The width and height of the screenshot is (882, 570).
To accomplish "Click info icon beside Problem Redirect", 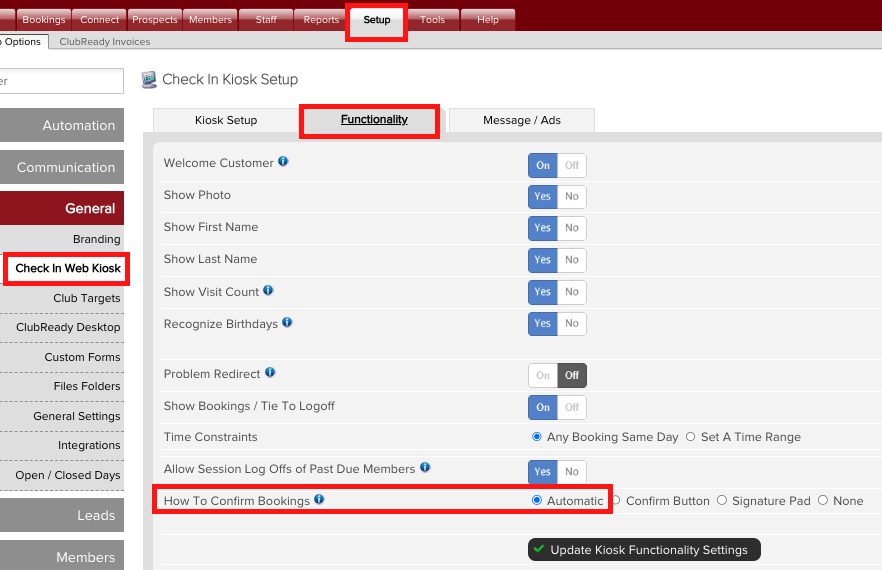I will (x=270, y=373).
